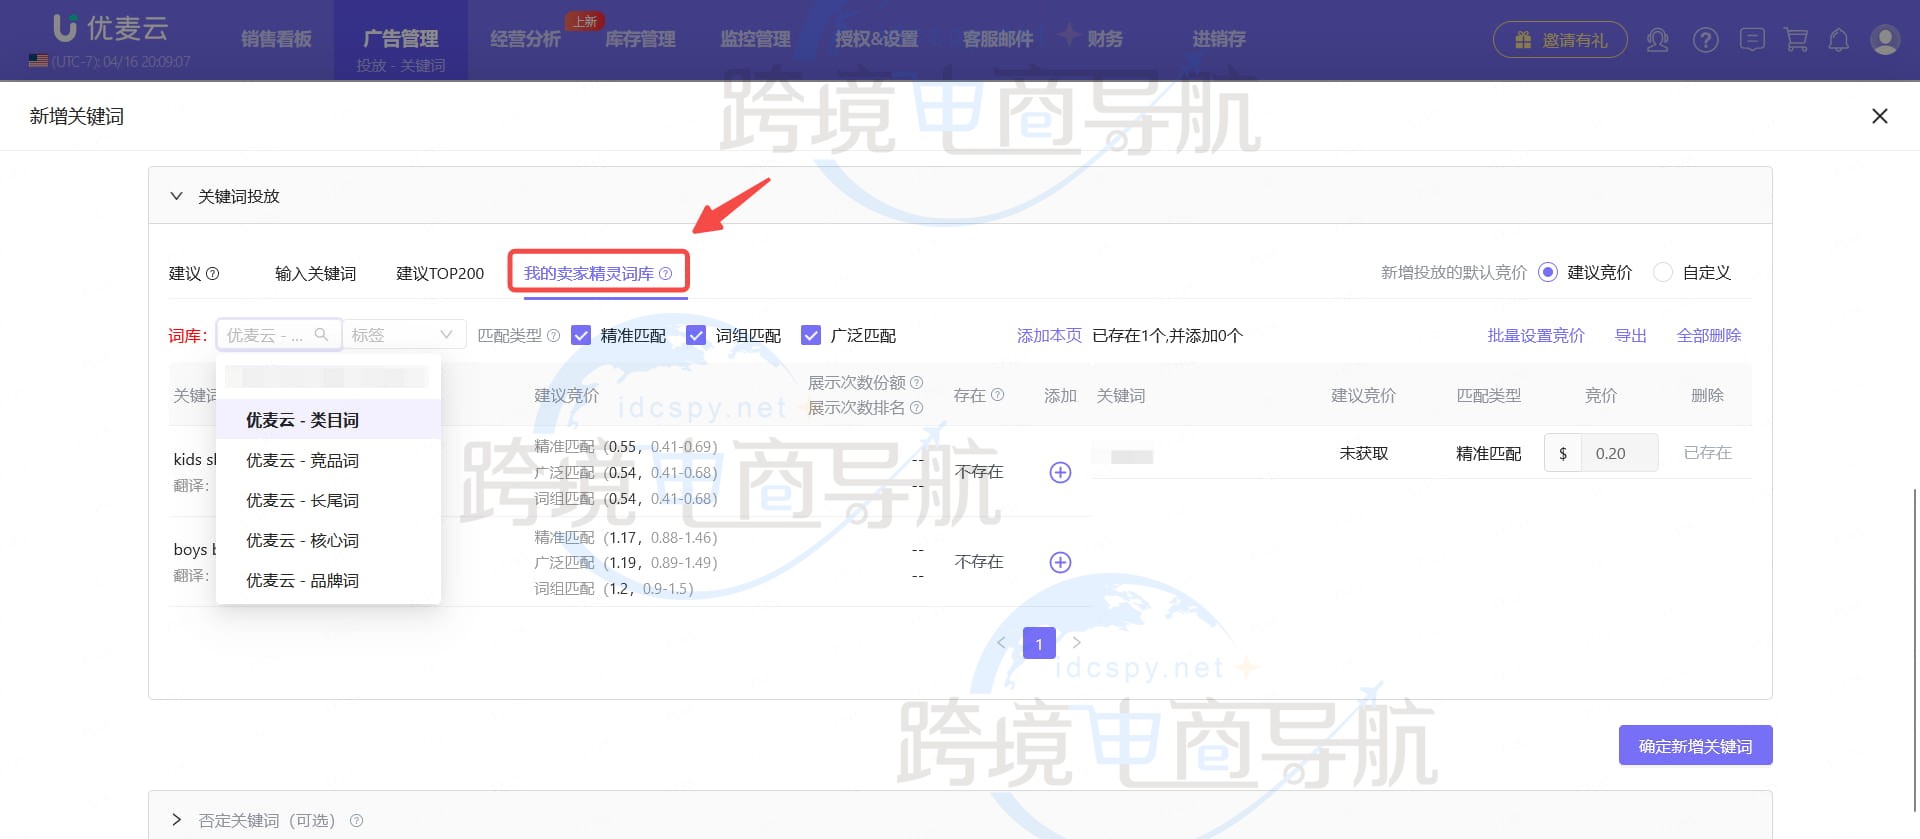Click help icon beside 匹配类型
This screenshot has width=1920, height=839.
553,336
